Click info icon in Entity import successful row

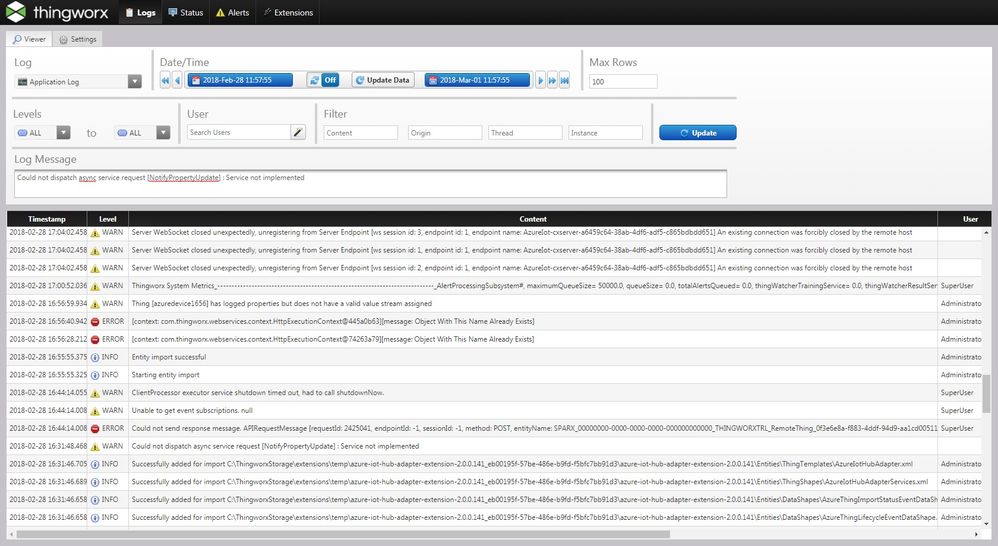point(95,358)
